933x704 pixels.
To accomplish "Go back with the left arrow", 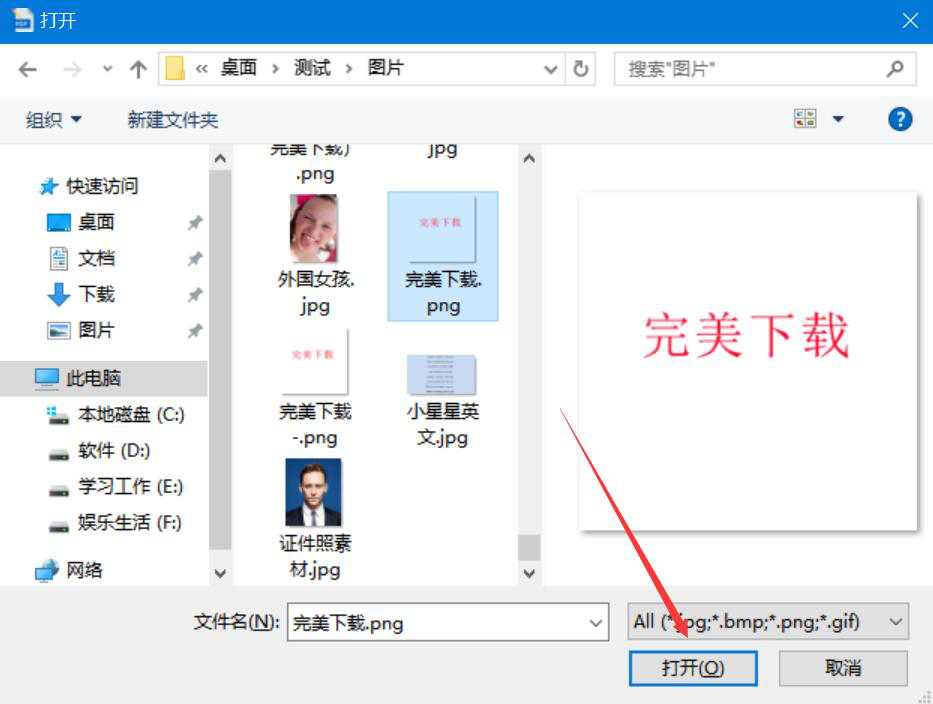I will point(27,70).
